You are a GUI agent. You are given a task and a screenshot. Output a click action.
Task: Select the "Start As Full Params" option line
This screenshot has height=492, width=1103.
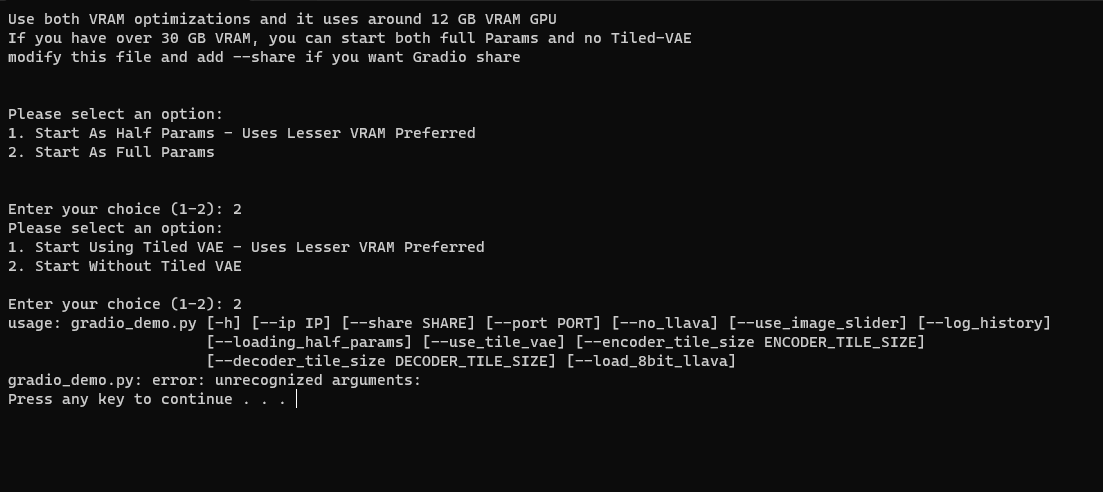click(111, 152)
